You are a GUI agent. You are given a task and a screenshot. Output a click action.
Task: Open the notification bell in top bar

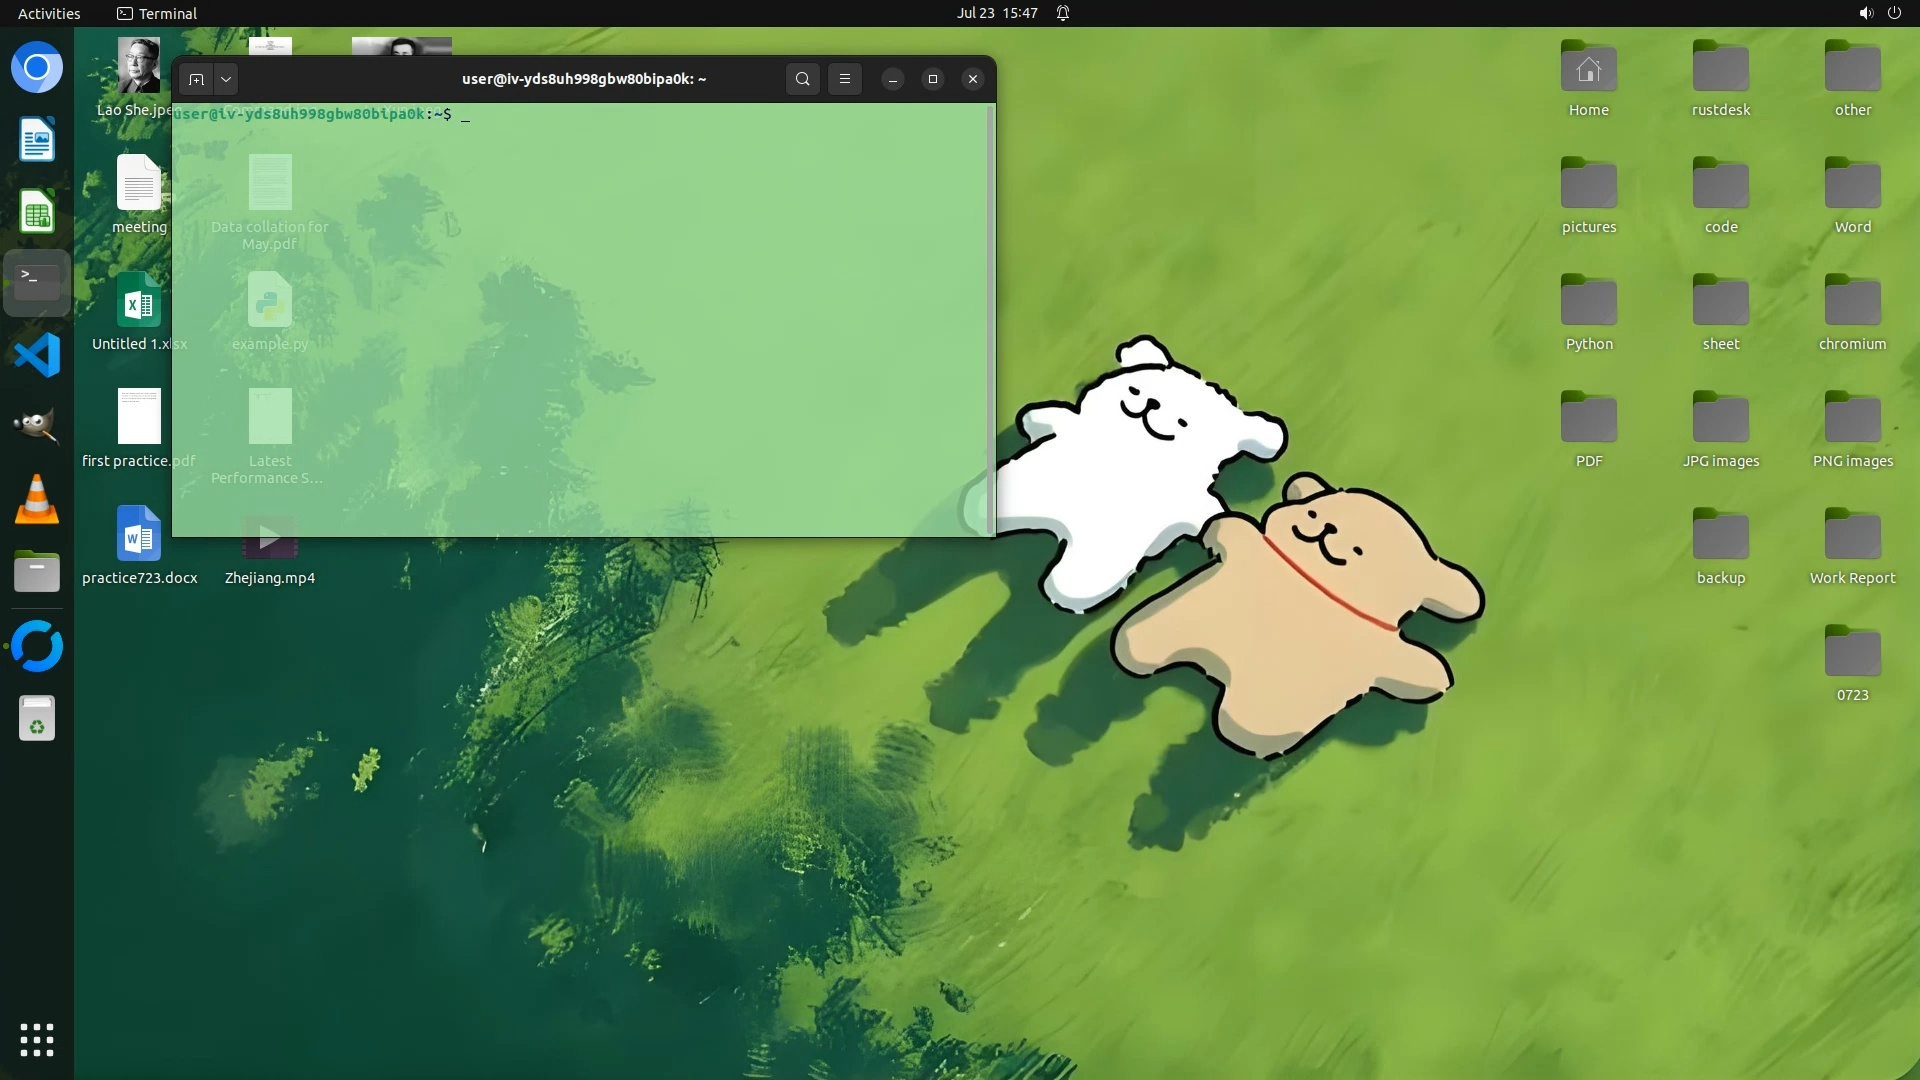coord(1063,13)
